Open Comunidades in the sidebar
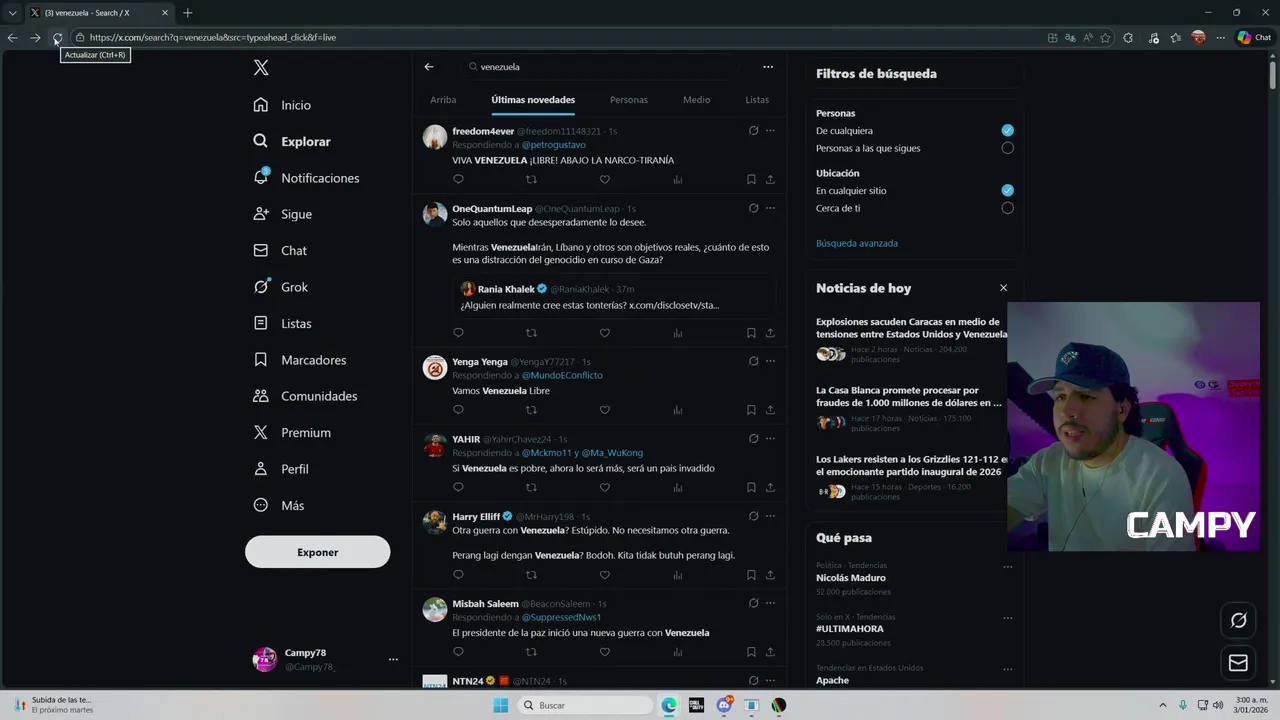This screenshot has width=1280, height=720. pos(305,396)
